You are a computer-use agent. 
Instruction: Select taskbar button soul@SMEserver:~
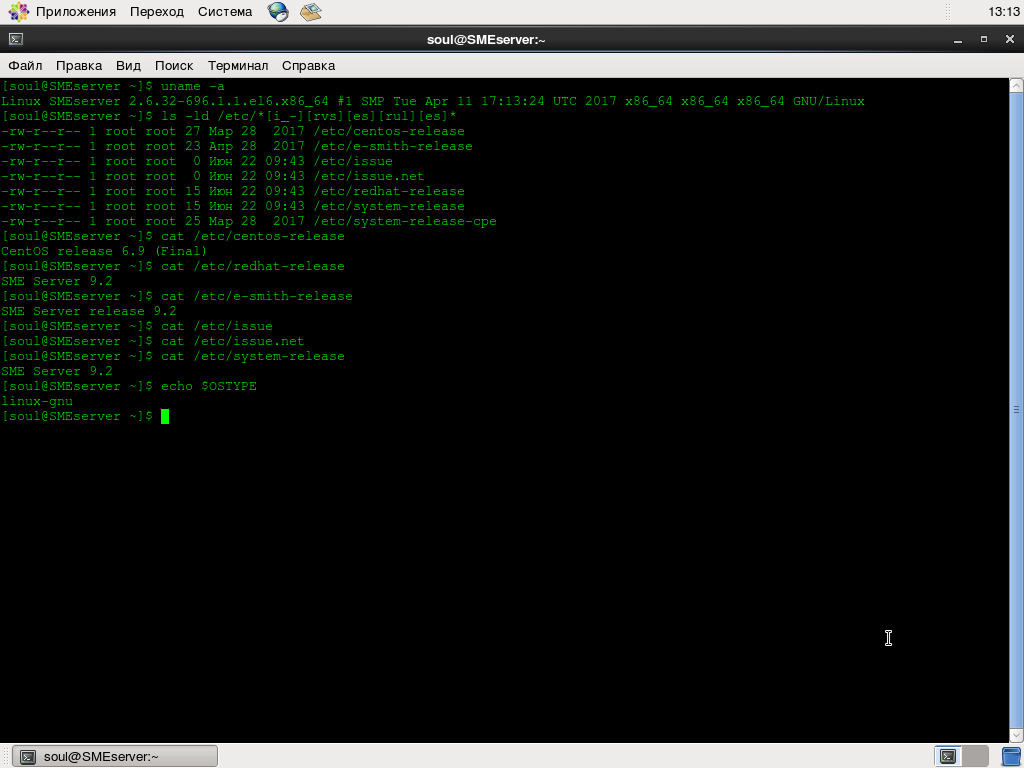pyautogui.click(x=115, y=756)
